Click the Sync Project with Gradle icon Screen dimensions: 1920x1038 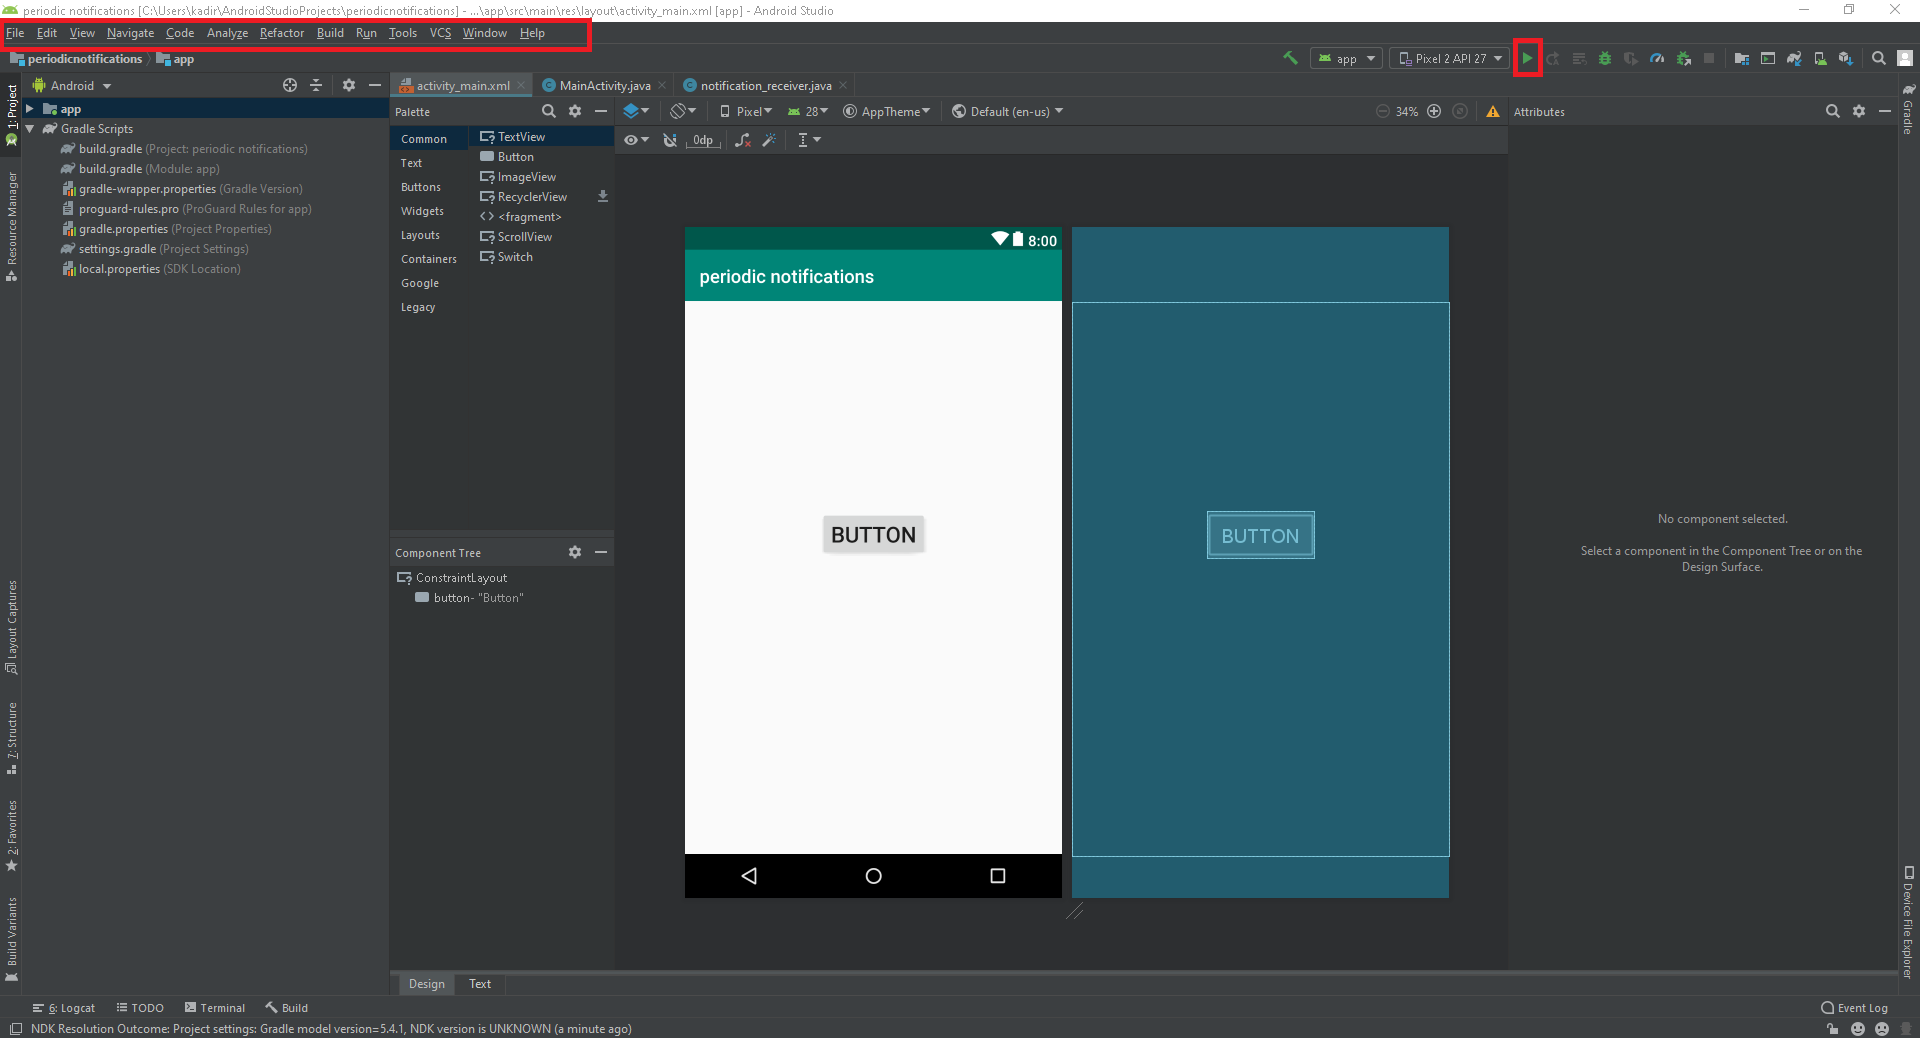[1794, 58]
